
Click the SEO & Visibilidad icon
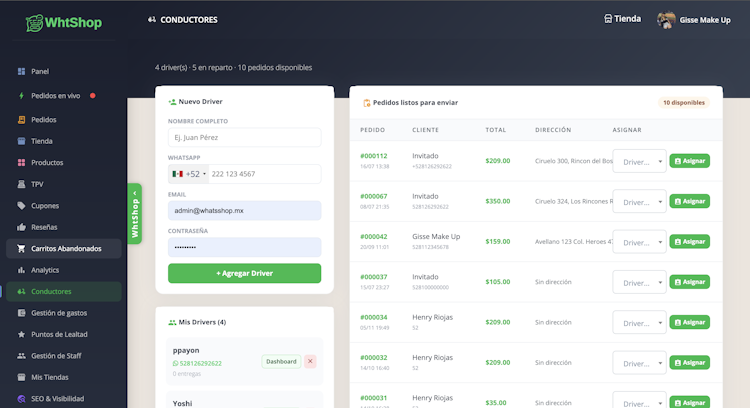point(21,398)
